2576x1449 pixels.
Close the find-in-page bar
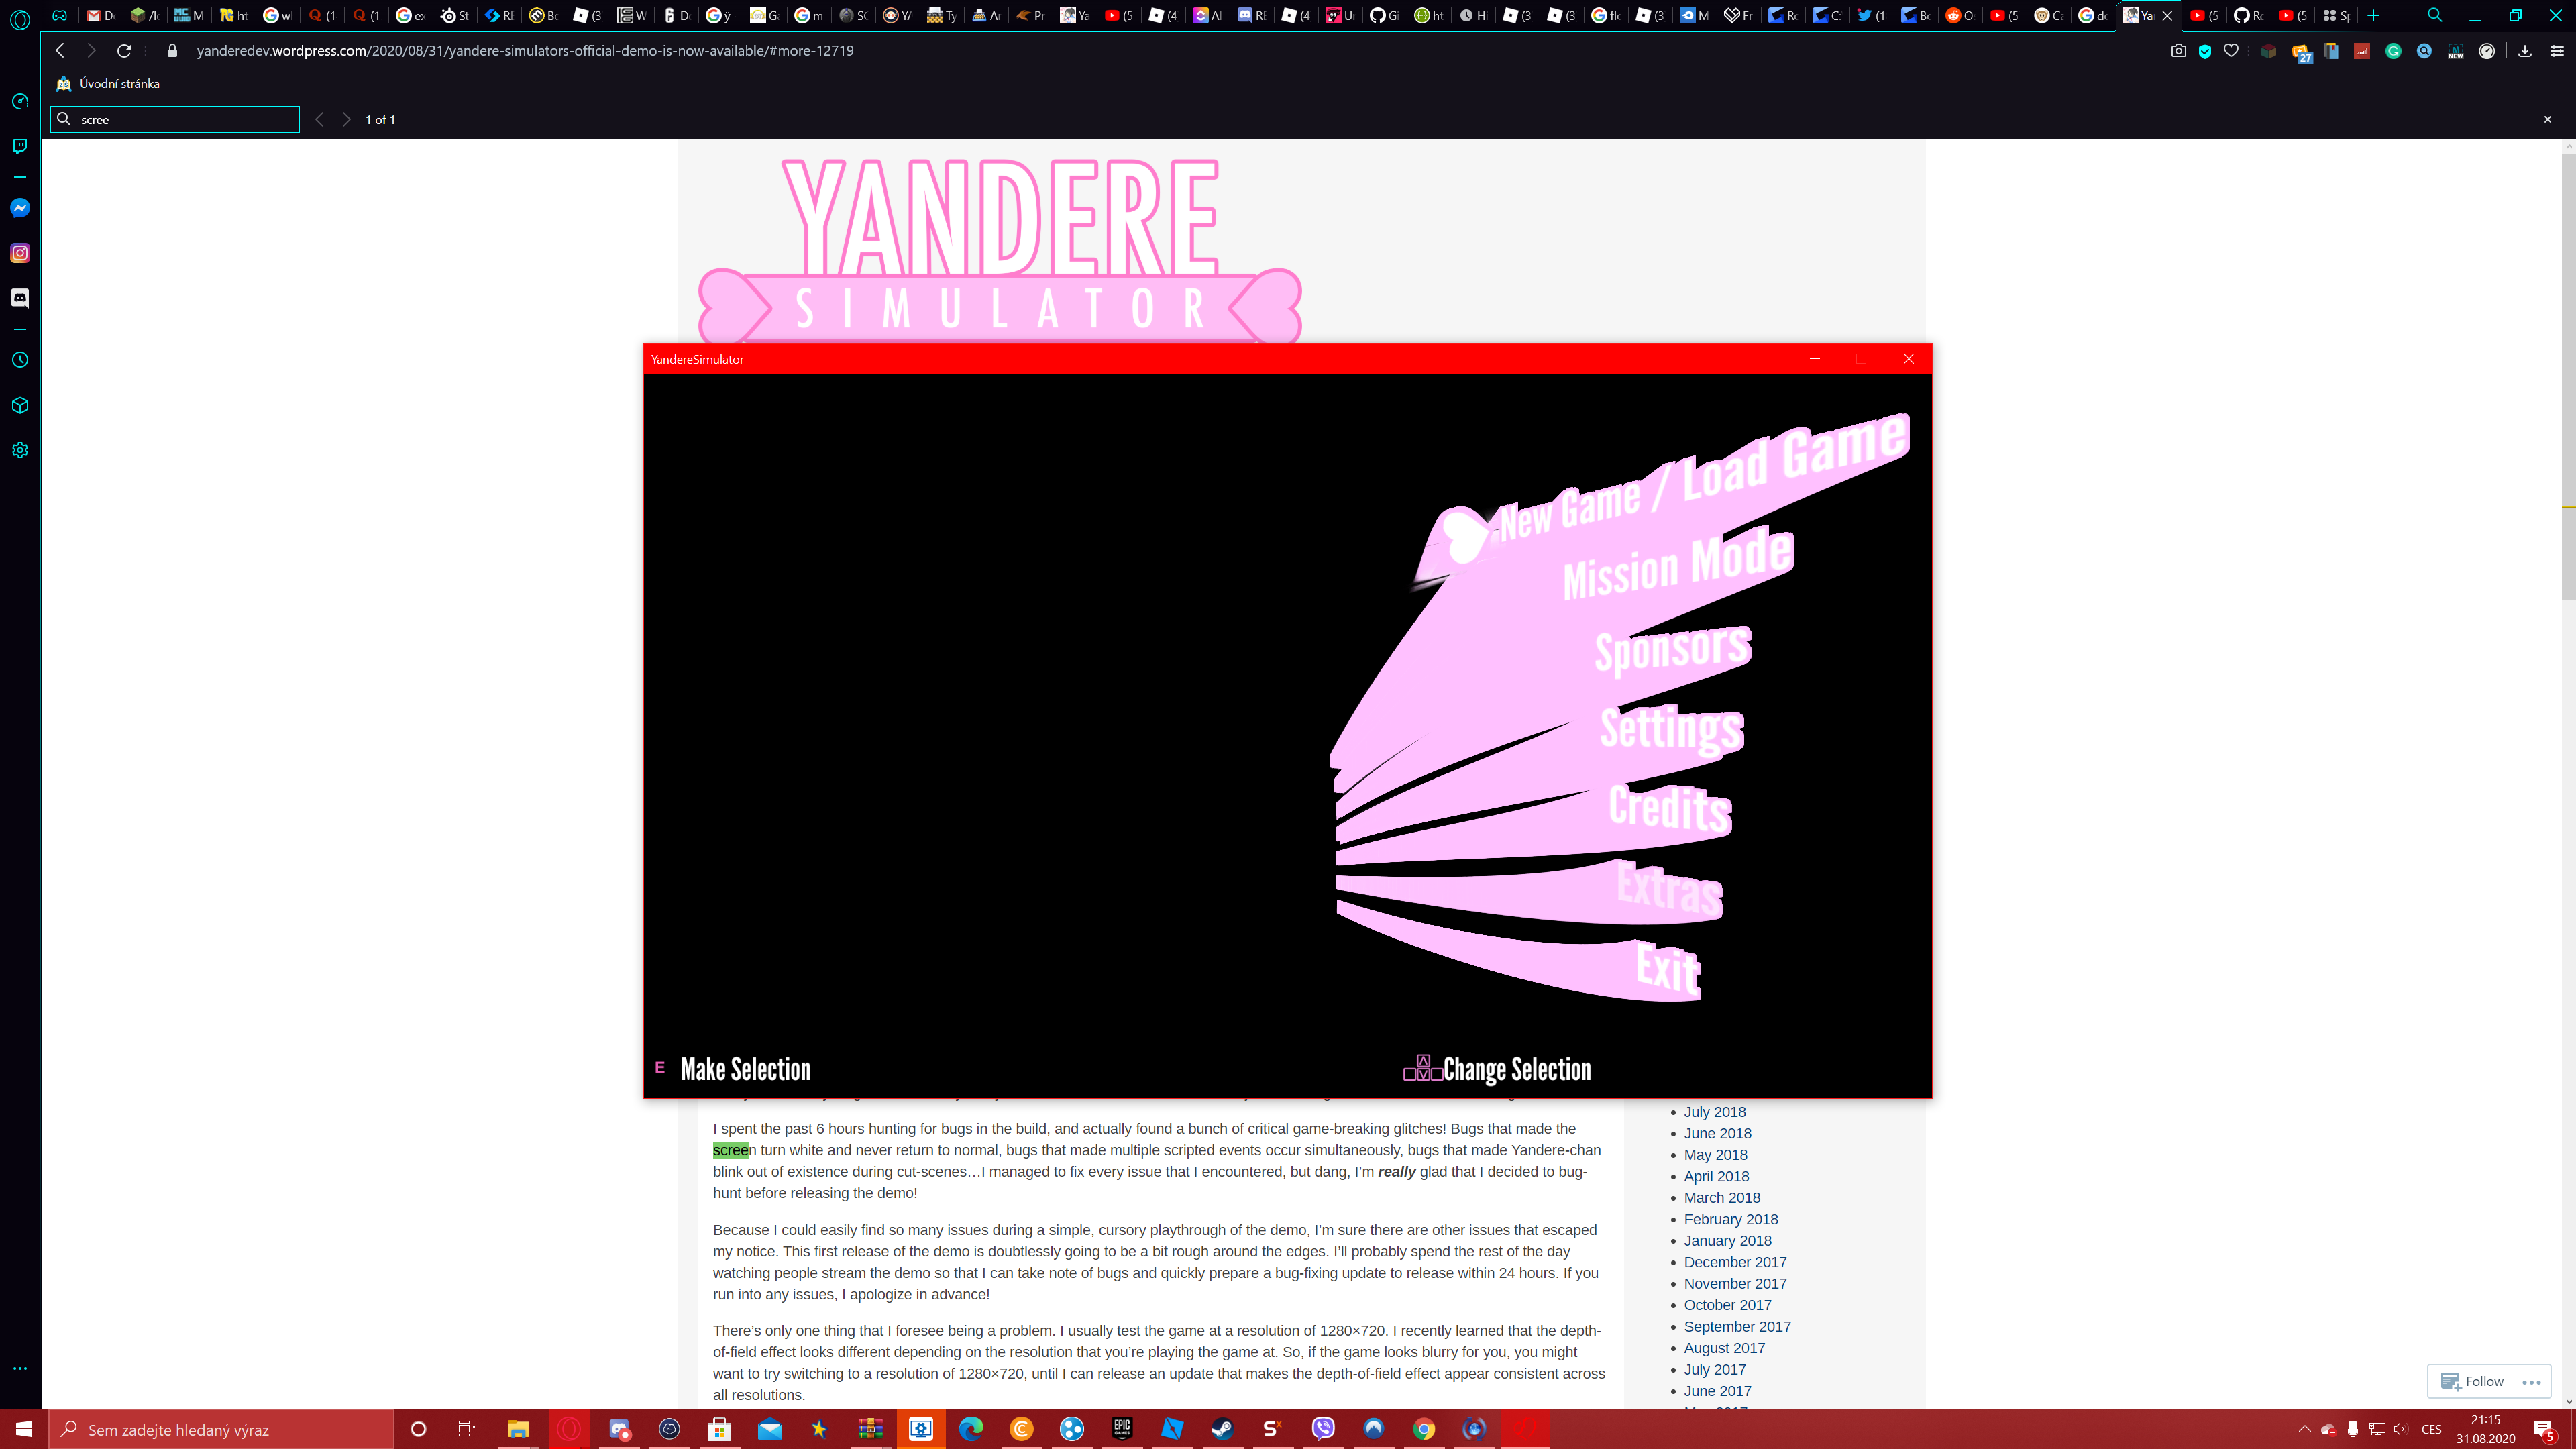coord(2547,119)
